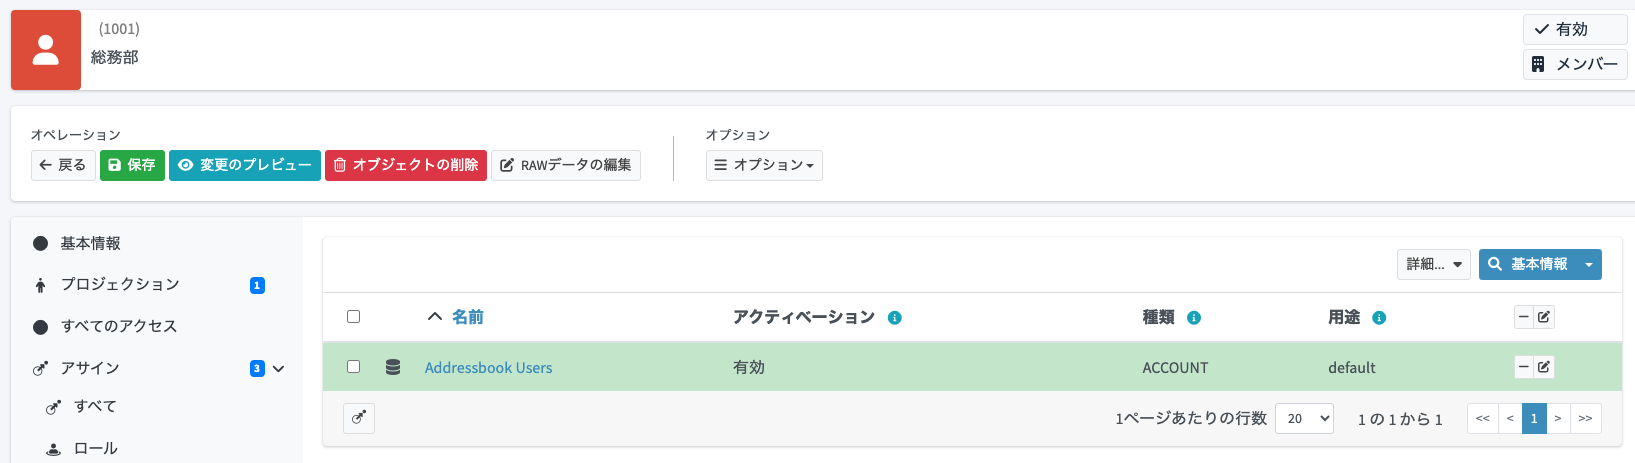Sort the table by the 名前 column
The width and height of the screenshot is (1635, 463).
[x=467, y=317]
